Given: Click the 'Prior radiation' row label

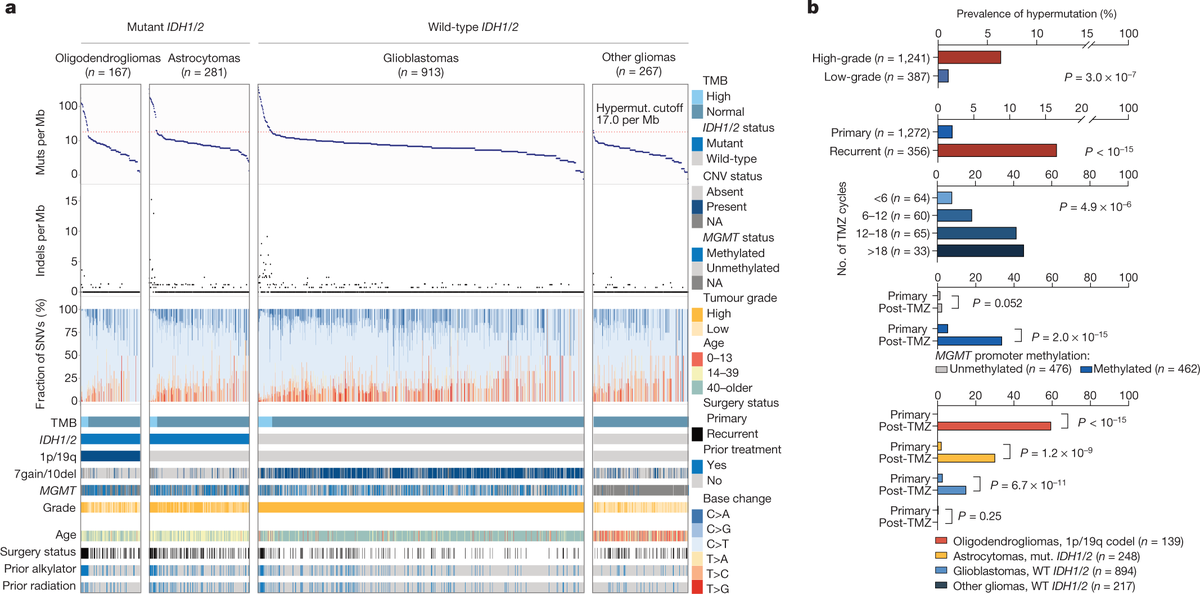Looking at the screenshot, I should 39,586.
